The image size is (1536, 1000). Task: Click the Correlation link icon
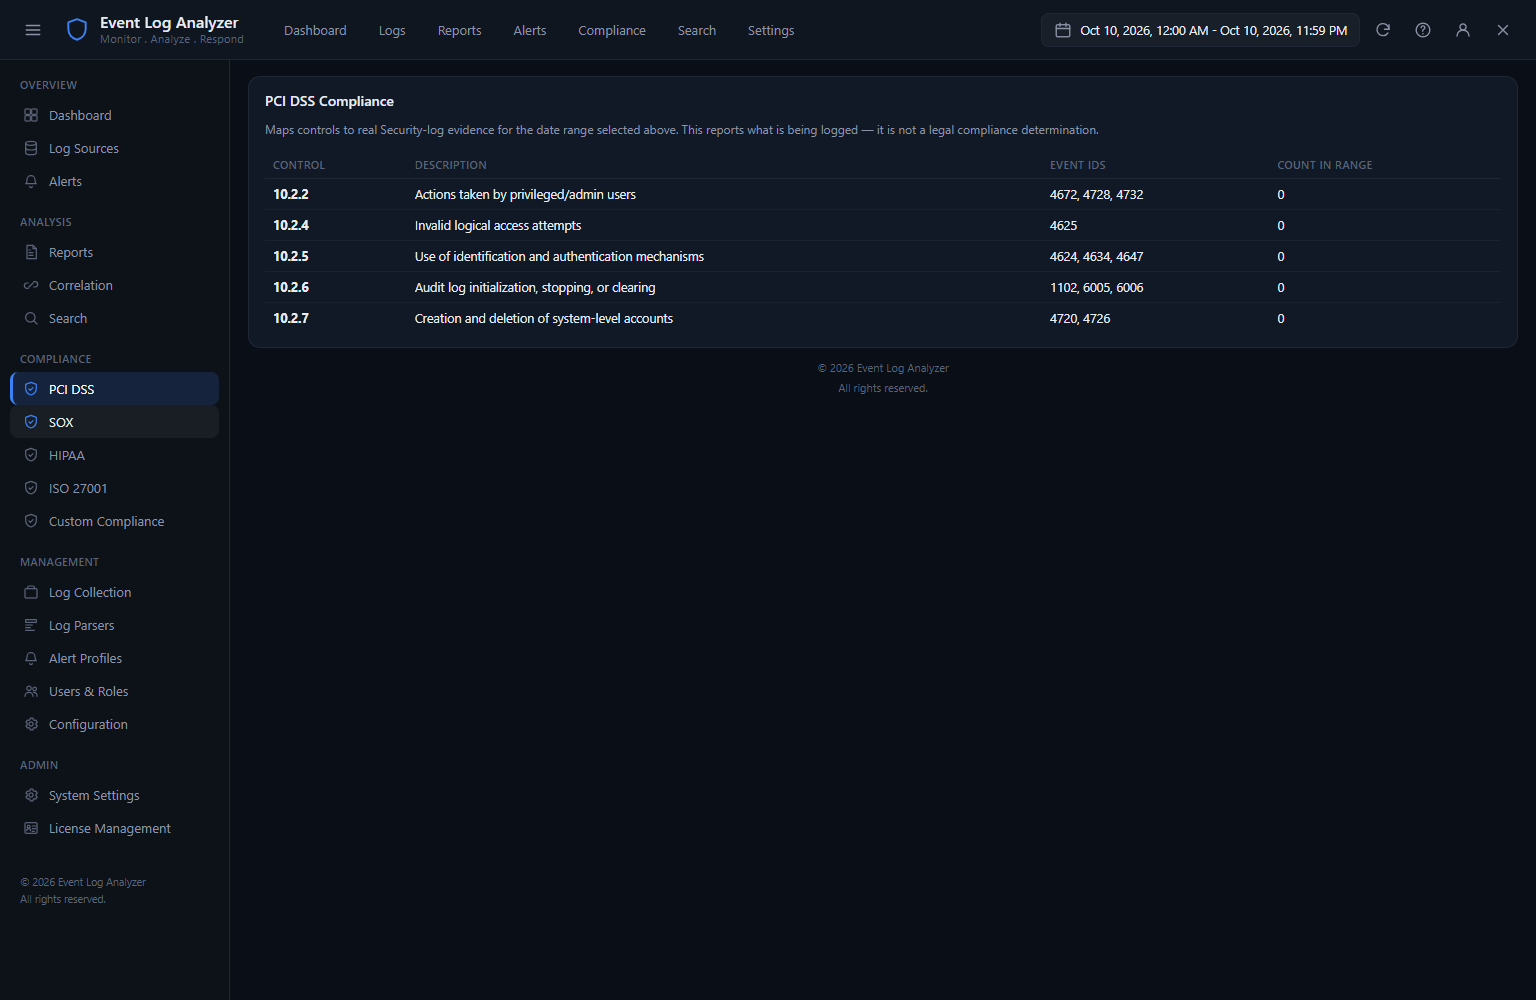click(31, 285)
